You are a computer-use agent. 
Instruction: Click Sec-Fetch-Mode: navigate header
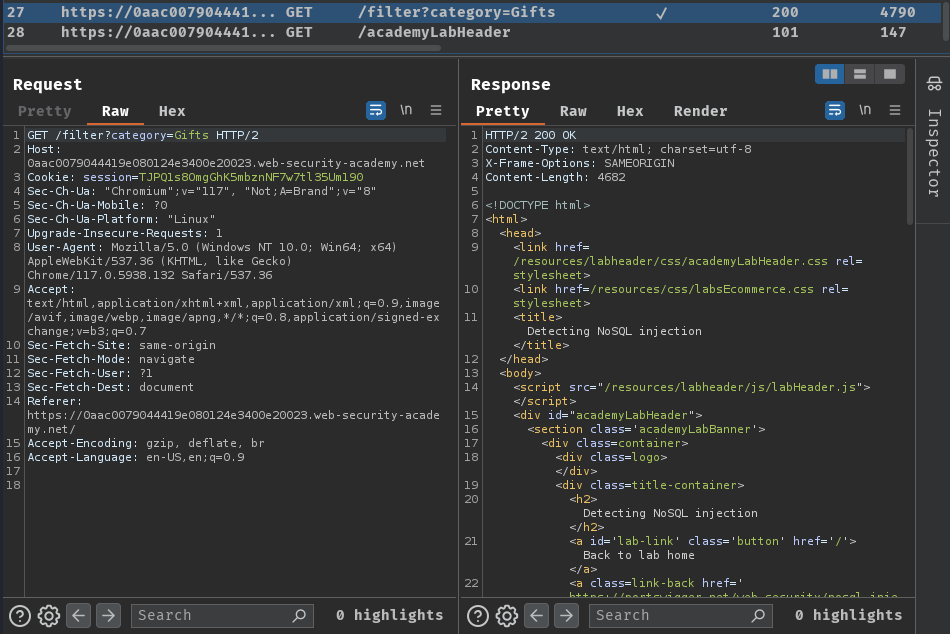pyautogui.click(x=111, y=359)
